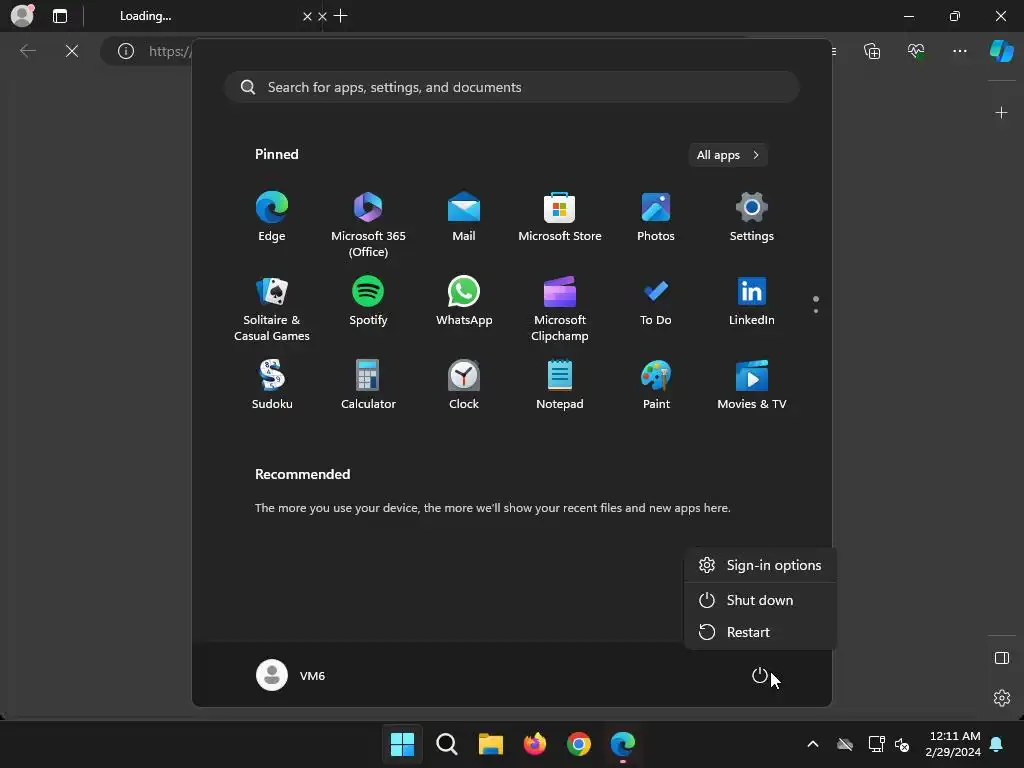Go to next page of pinned apps
1024x768 pixels.
pos(816,311)
